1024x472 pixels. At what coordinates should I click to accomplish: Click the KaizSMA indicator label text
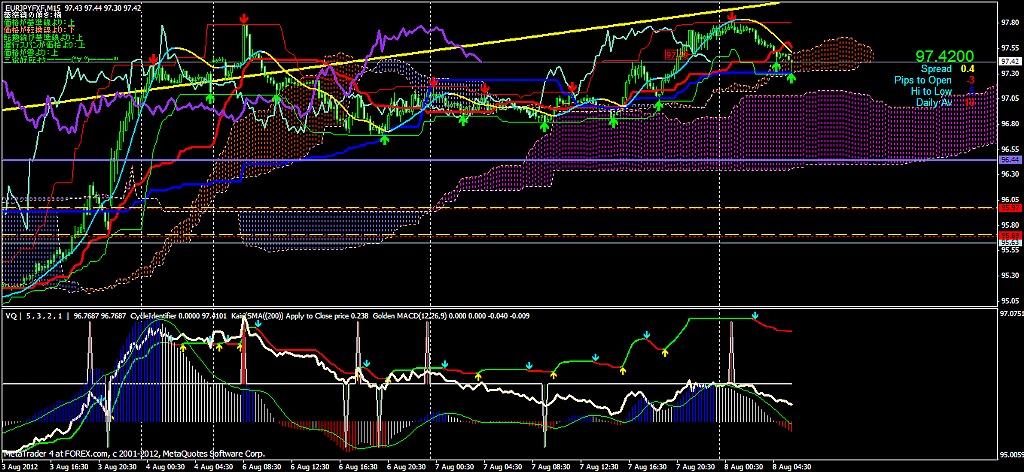tap(258, 315)
